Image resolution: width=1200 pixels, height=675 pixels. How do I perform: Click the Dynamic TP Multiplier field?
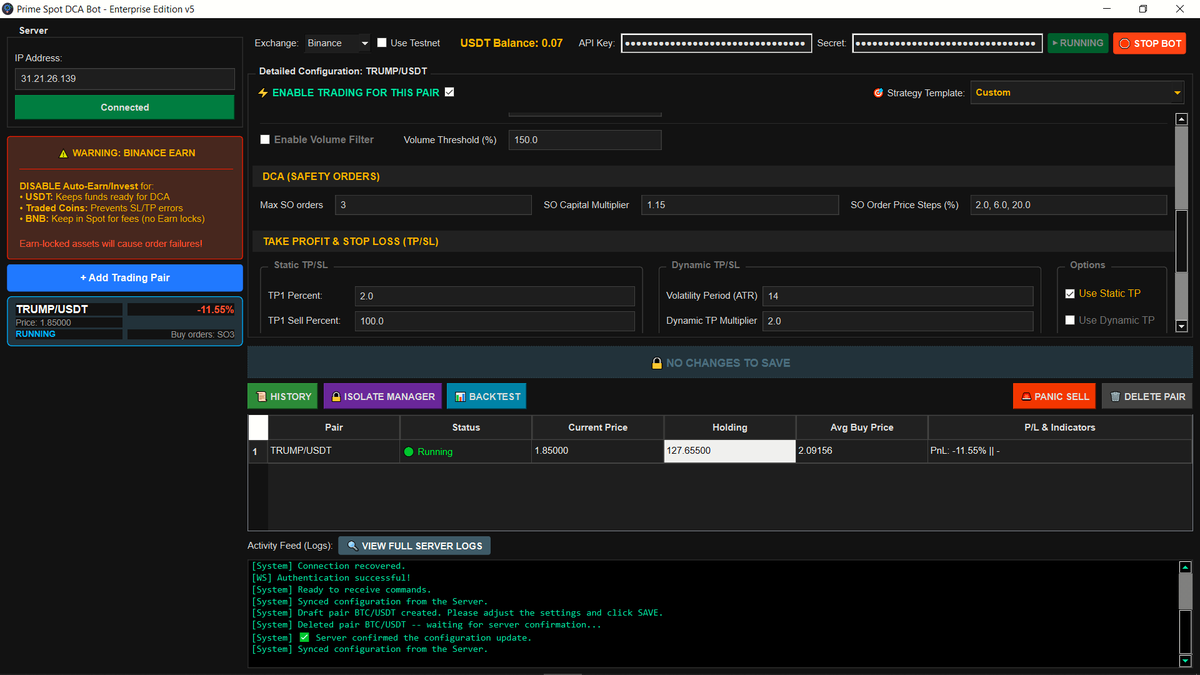tap(898, 321)
